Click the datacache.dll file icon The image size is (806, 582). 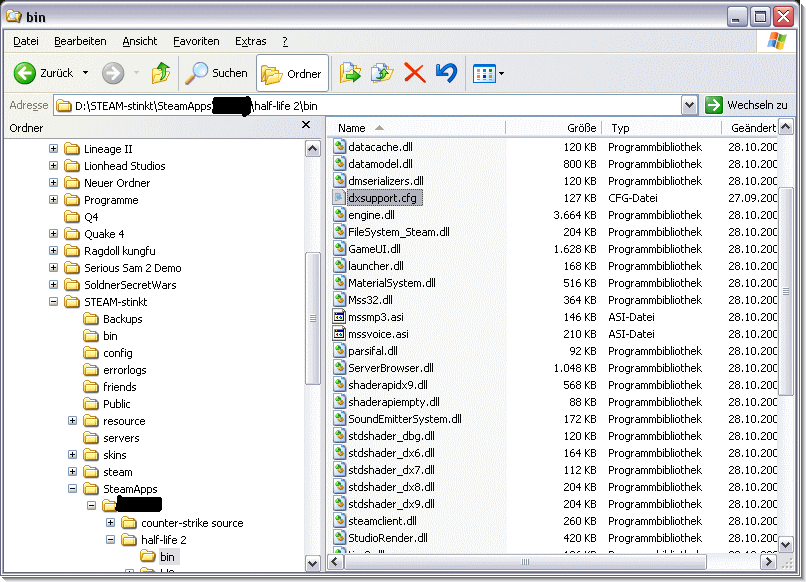[x=339, y=147]
